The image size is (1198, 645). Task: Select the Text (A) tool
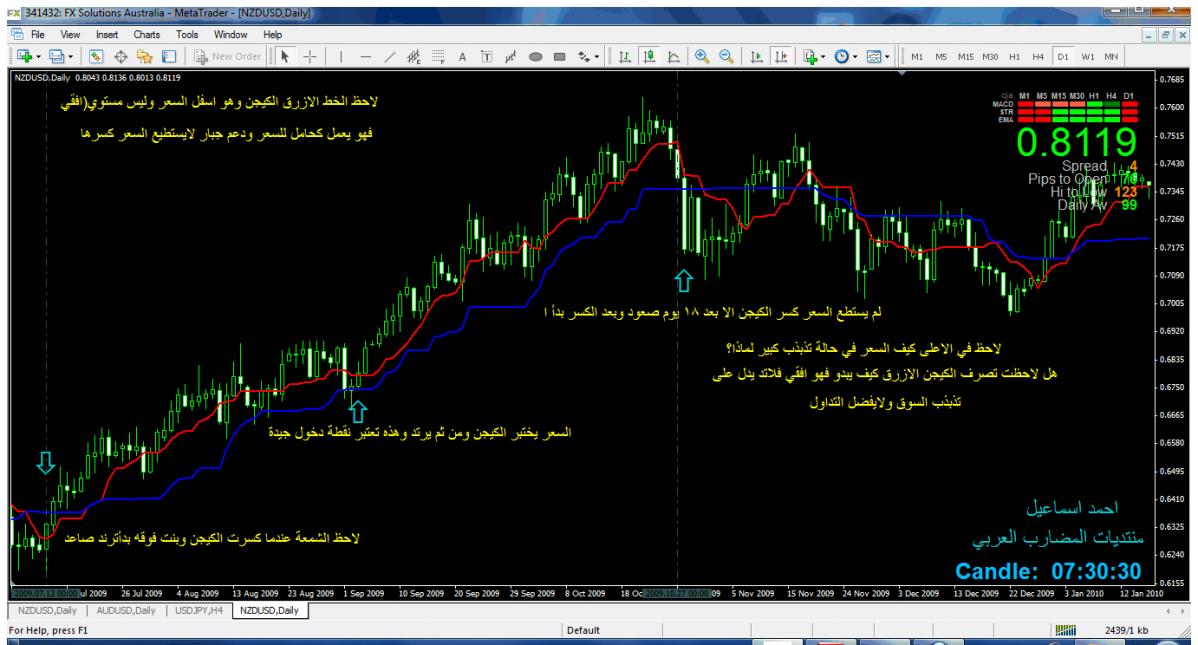pos(462,57)
